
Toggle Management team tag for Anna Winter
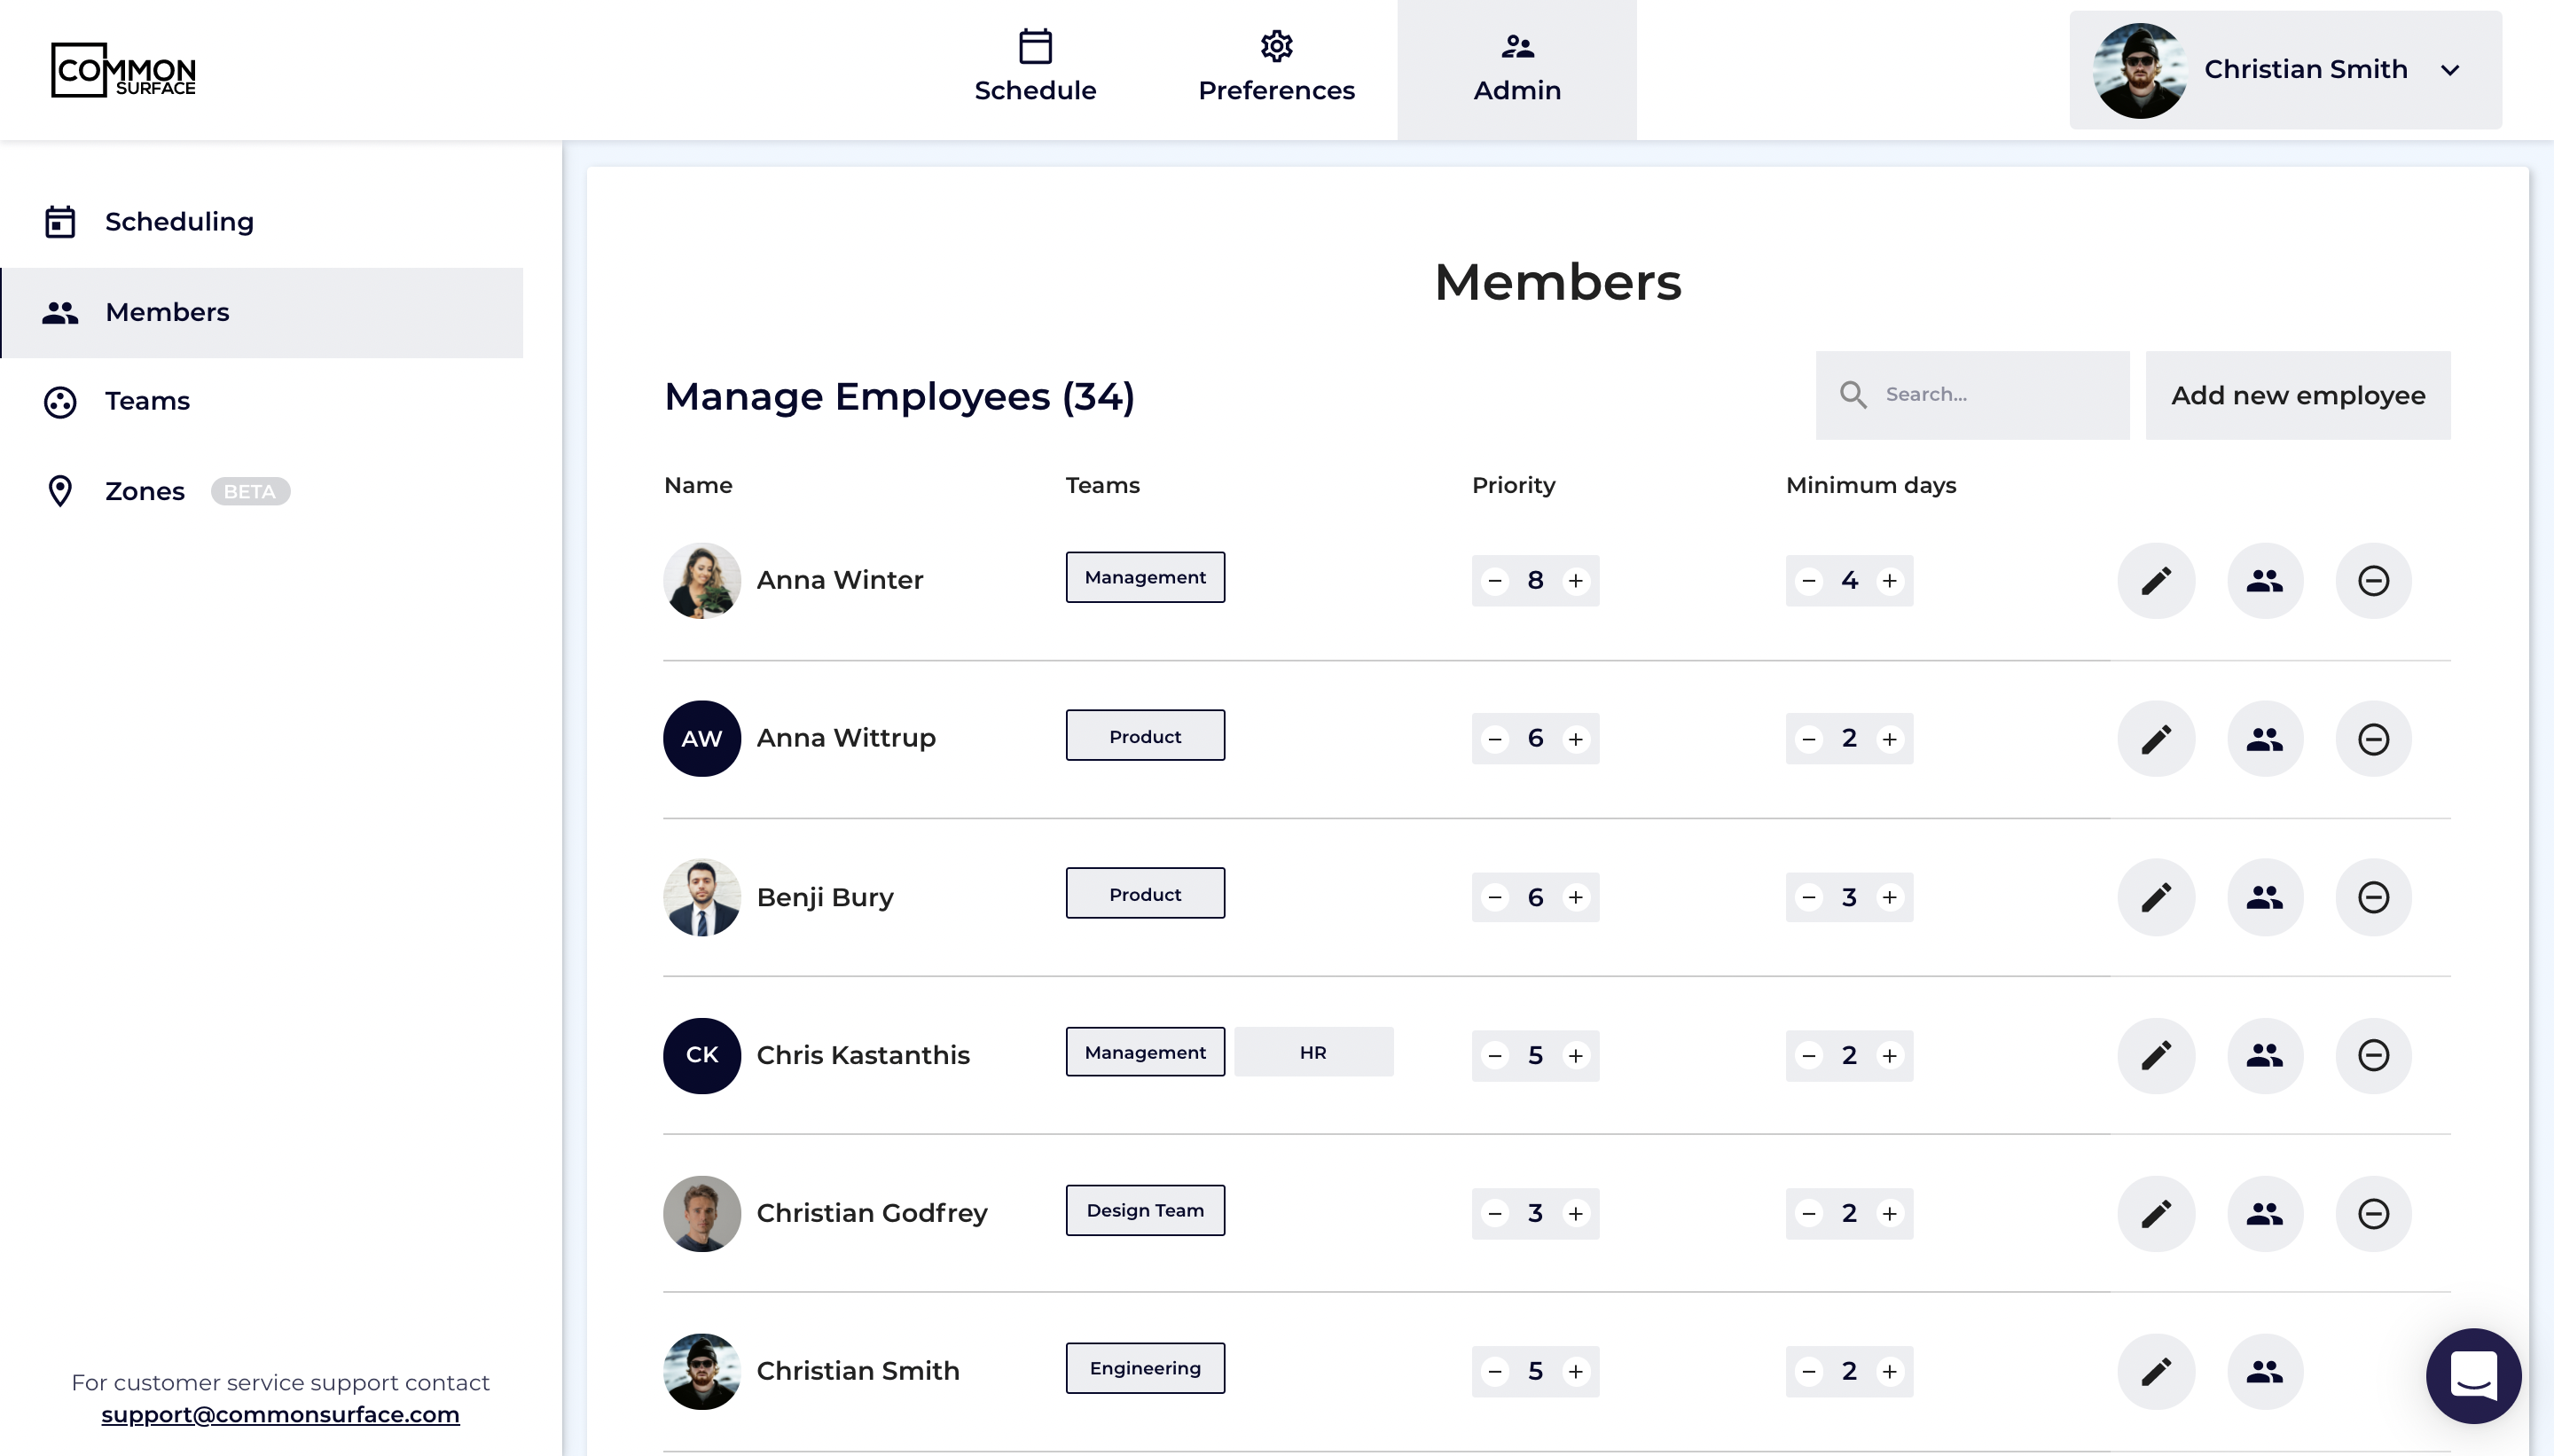[1145, 577]
